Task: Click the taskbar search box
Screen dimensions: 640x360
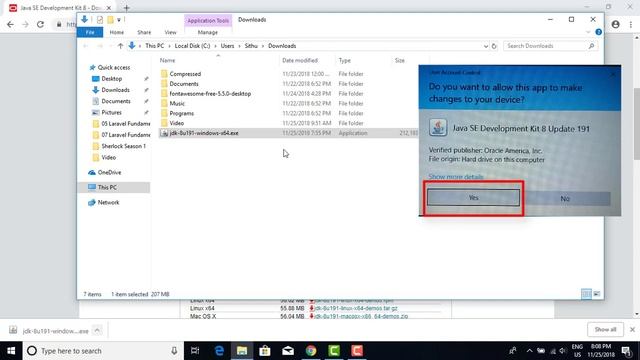Action: click(103, 351)
